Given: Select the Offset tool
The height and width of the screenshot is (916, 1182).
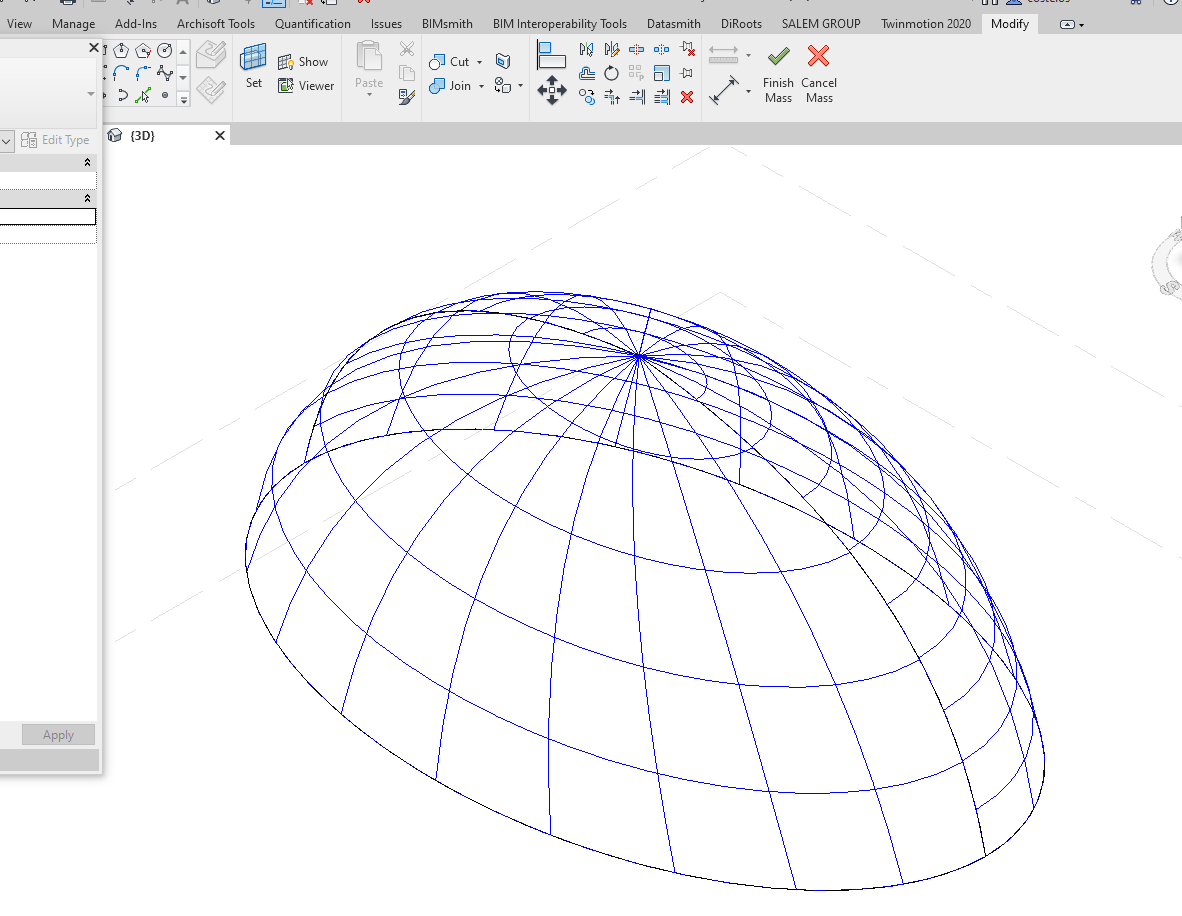Looking at the screenshot, I should pos(588,74).
